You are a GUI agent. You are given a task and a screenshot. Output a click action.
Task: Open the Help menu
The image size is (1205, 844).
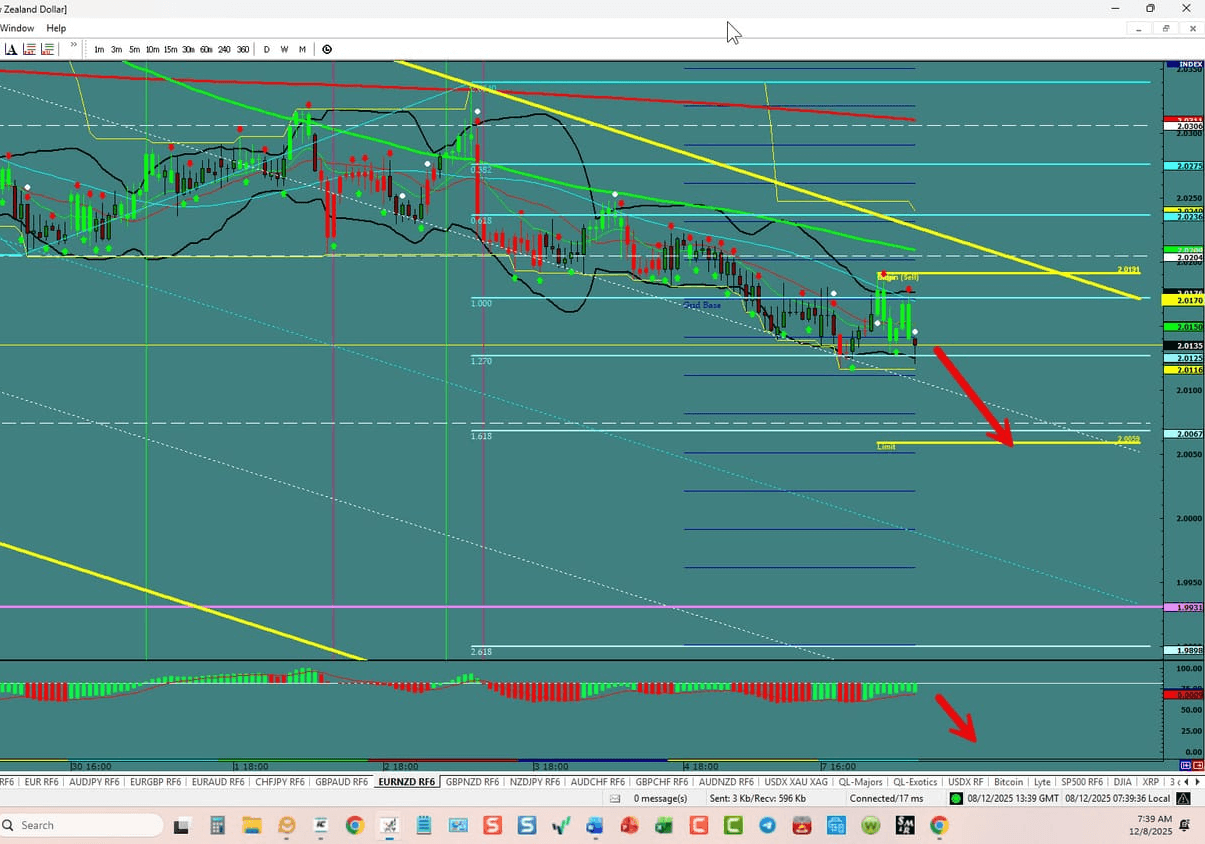[x=56, y=28]
